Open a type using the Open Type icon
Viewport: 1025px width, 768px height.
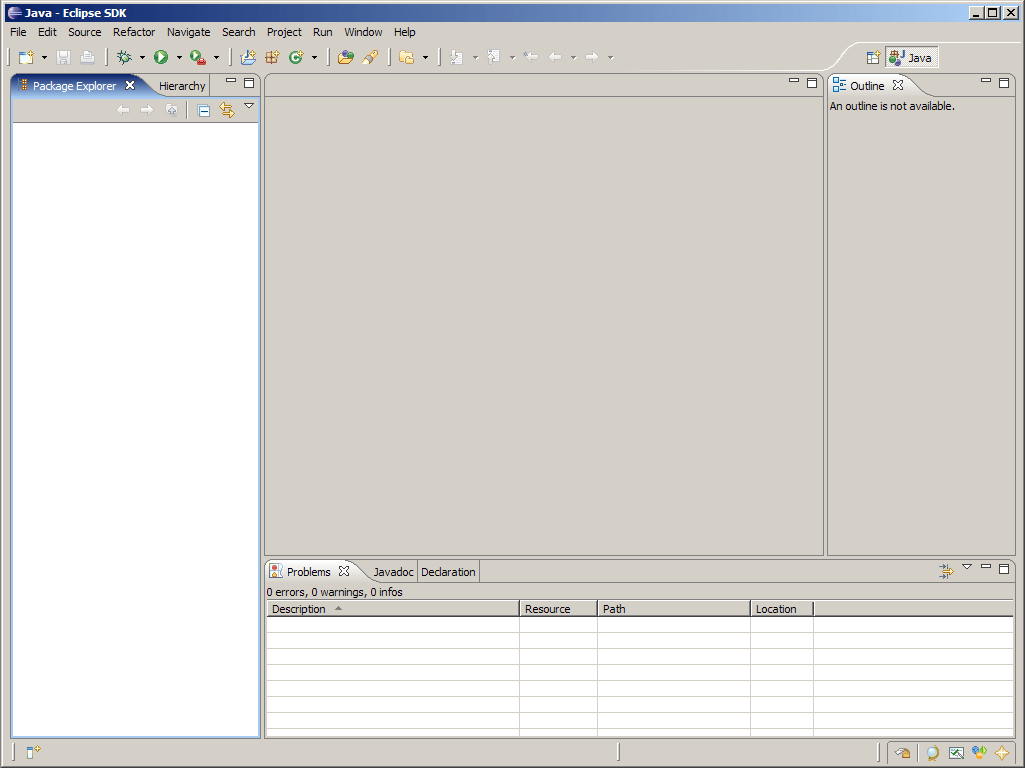pyautogui.click(x=345, y=57)
